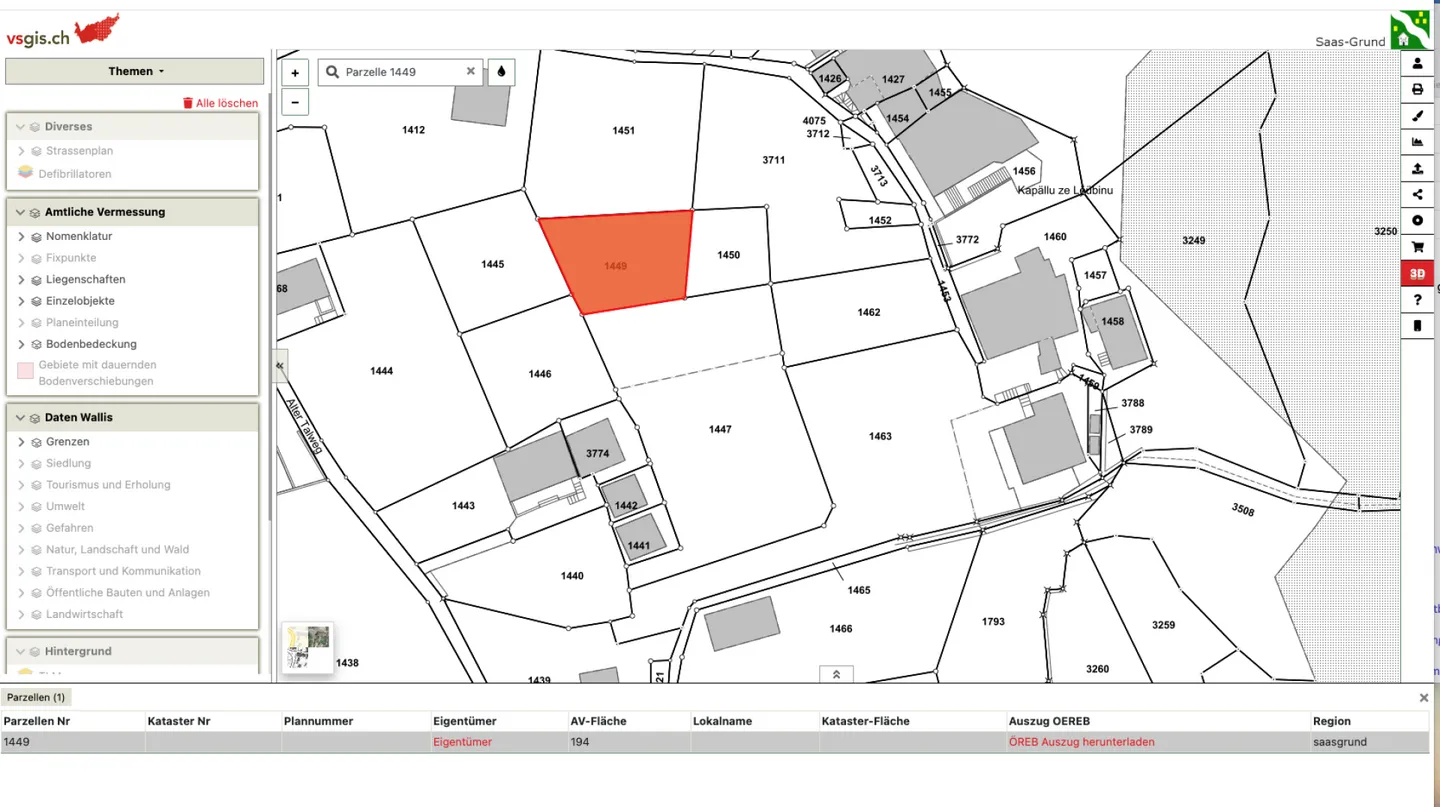Image resolution: width=1440 pixels, height=807 pixels.
Task: Select the brush drawing tool
Action: 1417,116
